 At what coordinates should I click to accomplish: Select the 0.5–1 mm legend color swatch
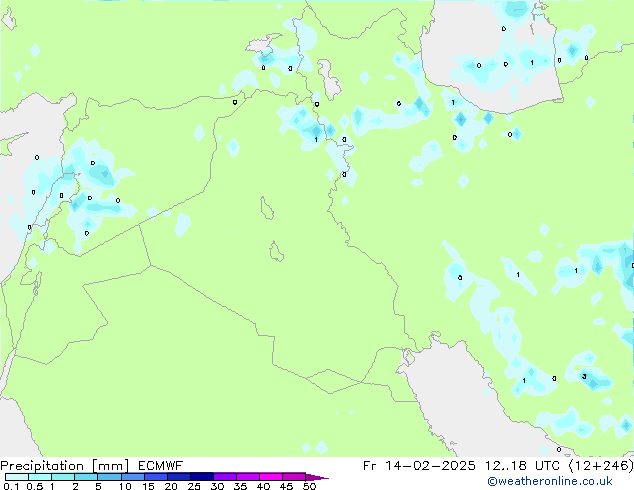tap(40, 477)
